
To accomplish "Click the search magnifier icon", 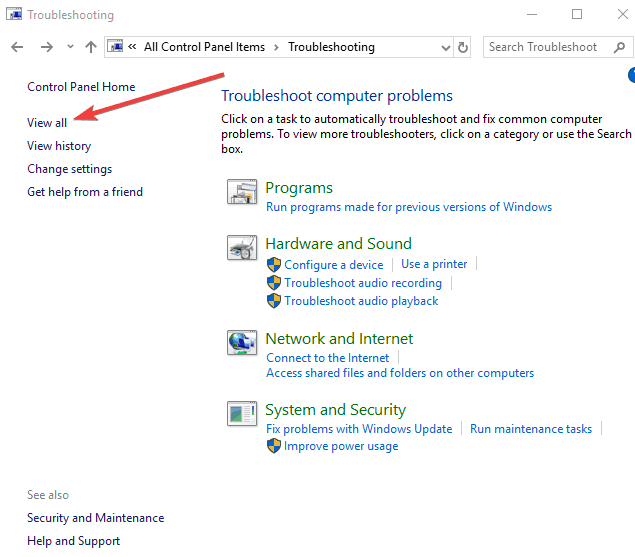I will tap(619, 47).
